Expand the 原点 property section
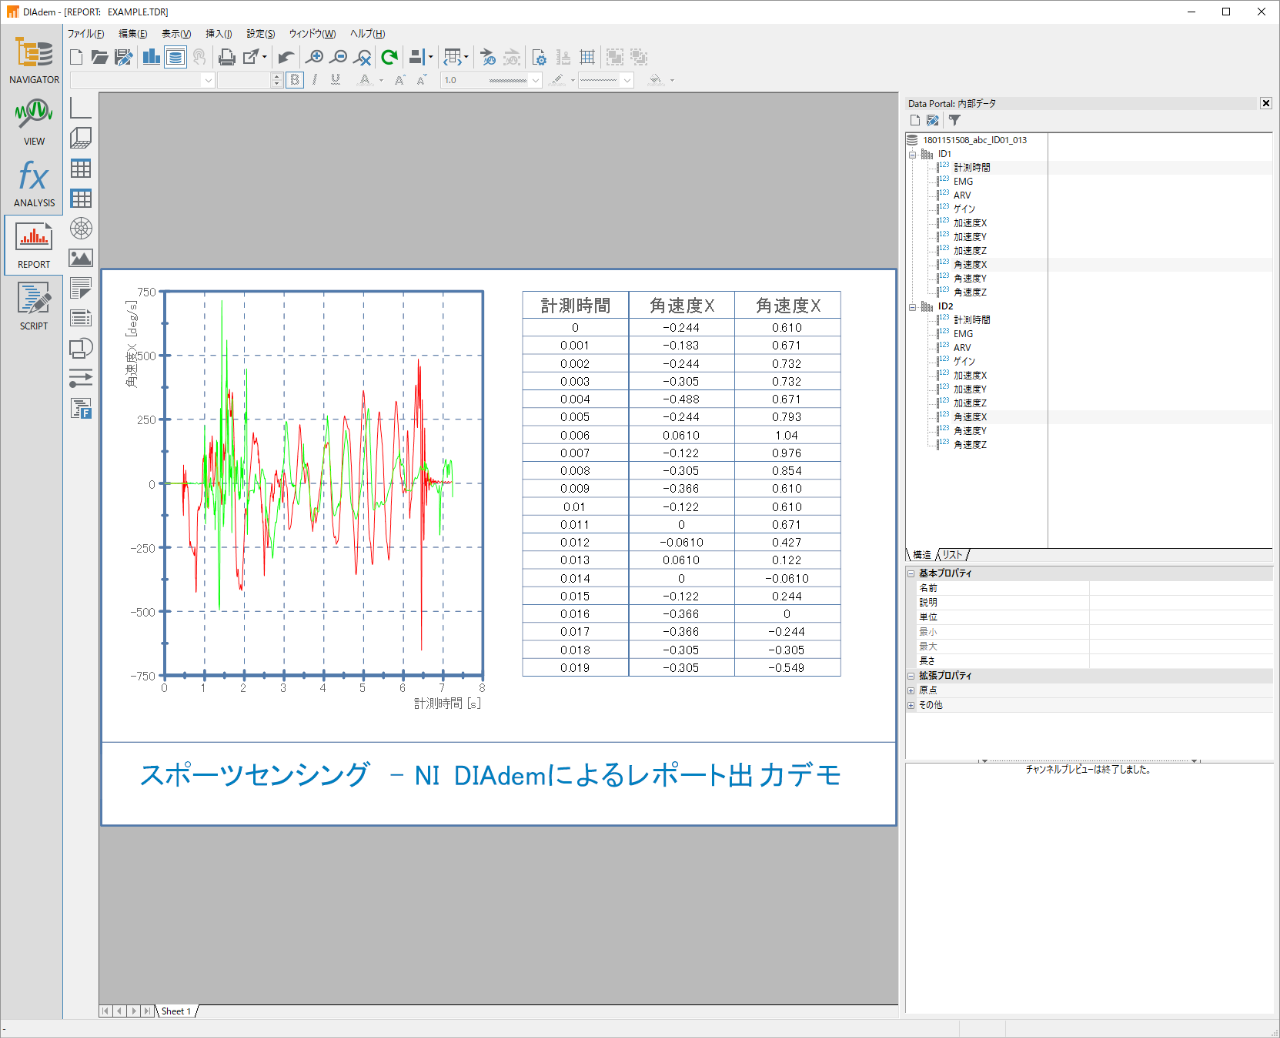This screenshot has width=1280, height=1038. 911,690
